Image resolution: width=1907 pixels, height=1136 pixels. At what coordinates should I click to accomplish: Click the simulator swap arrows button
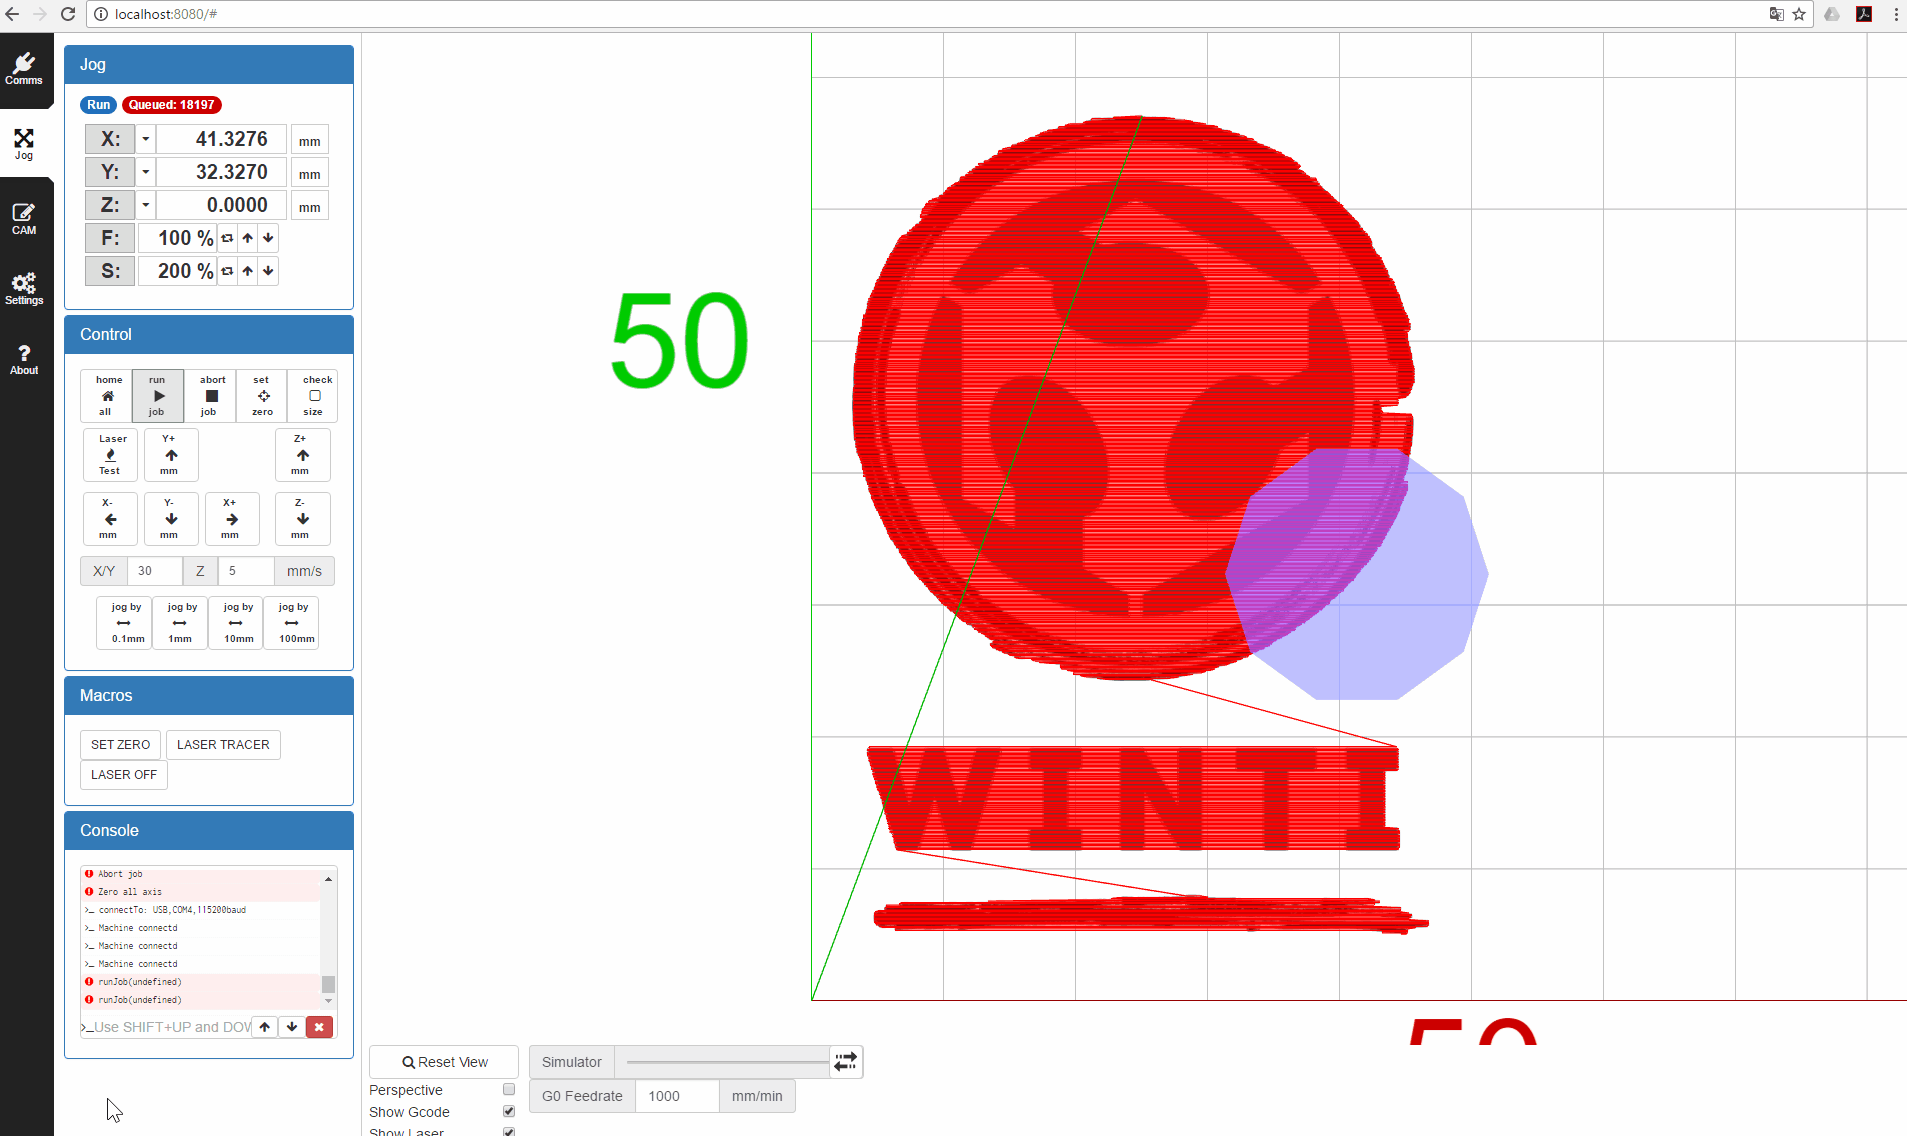point(846,1062)
